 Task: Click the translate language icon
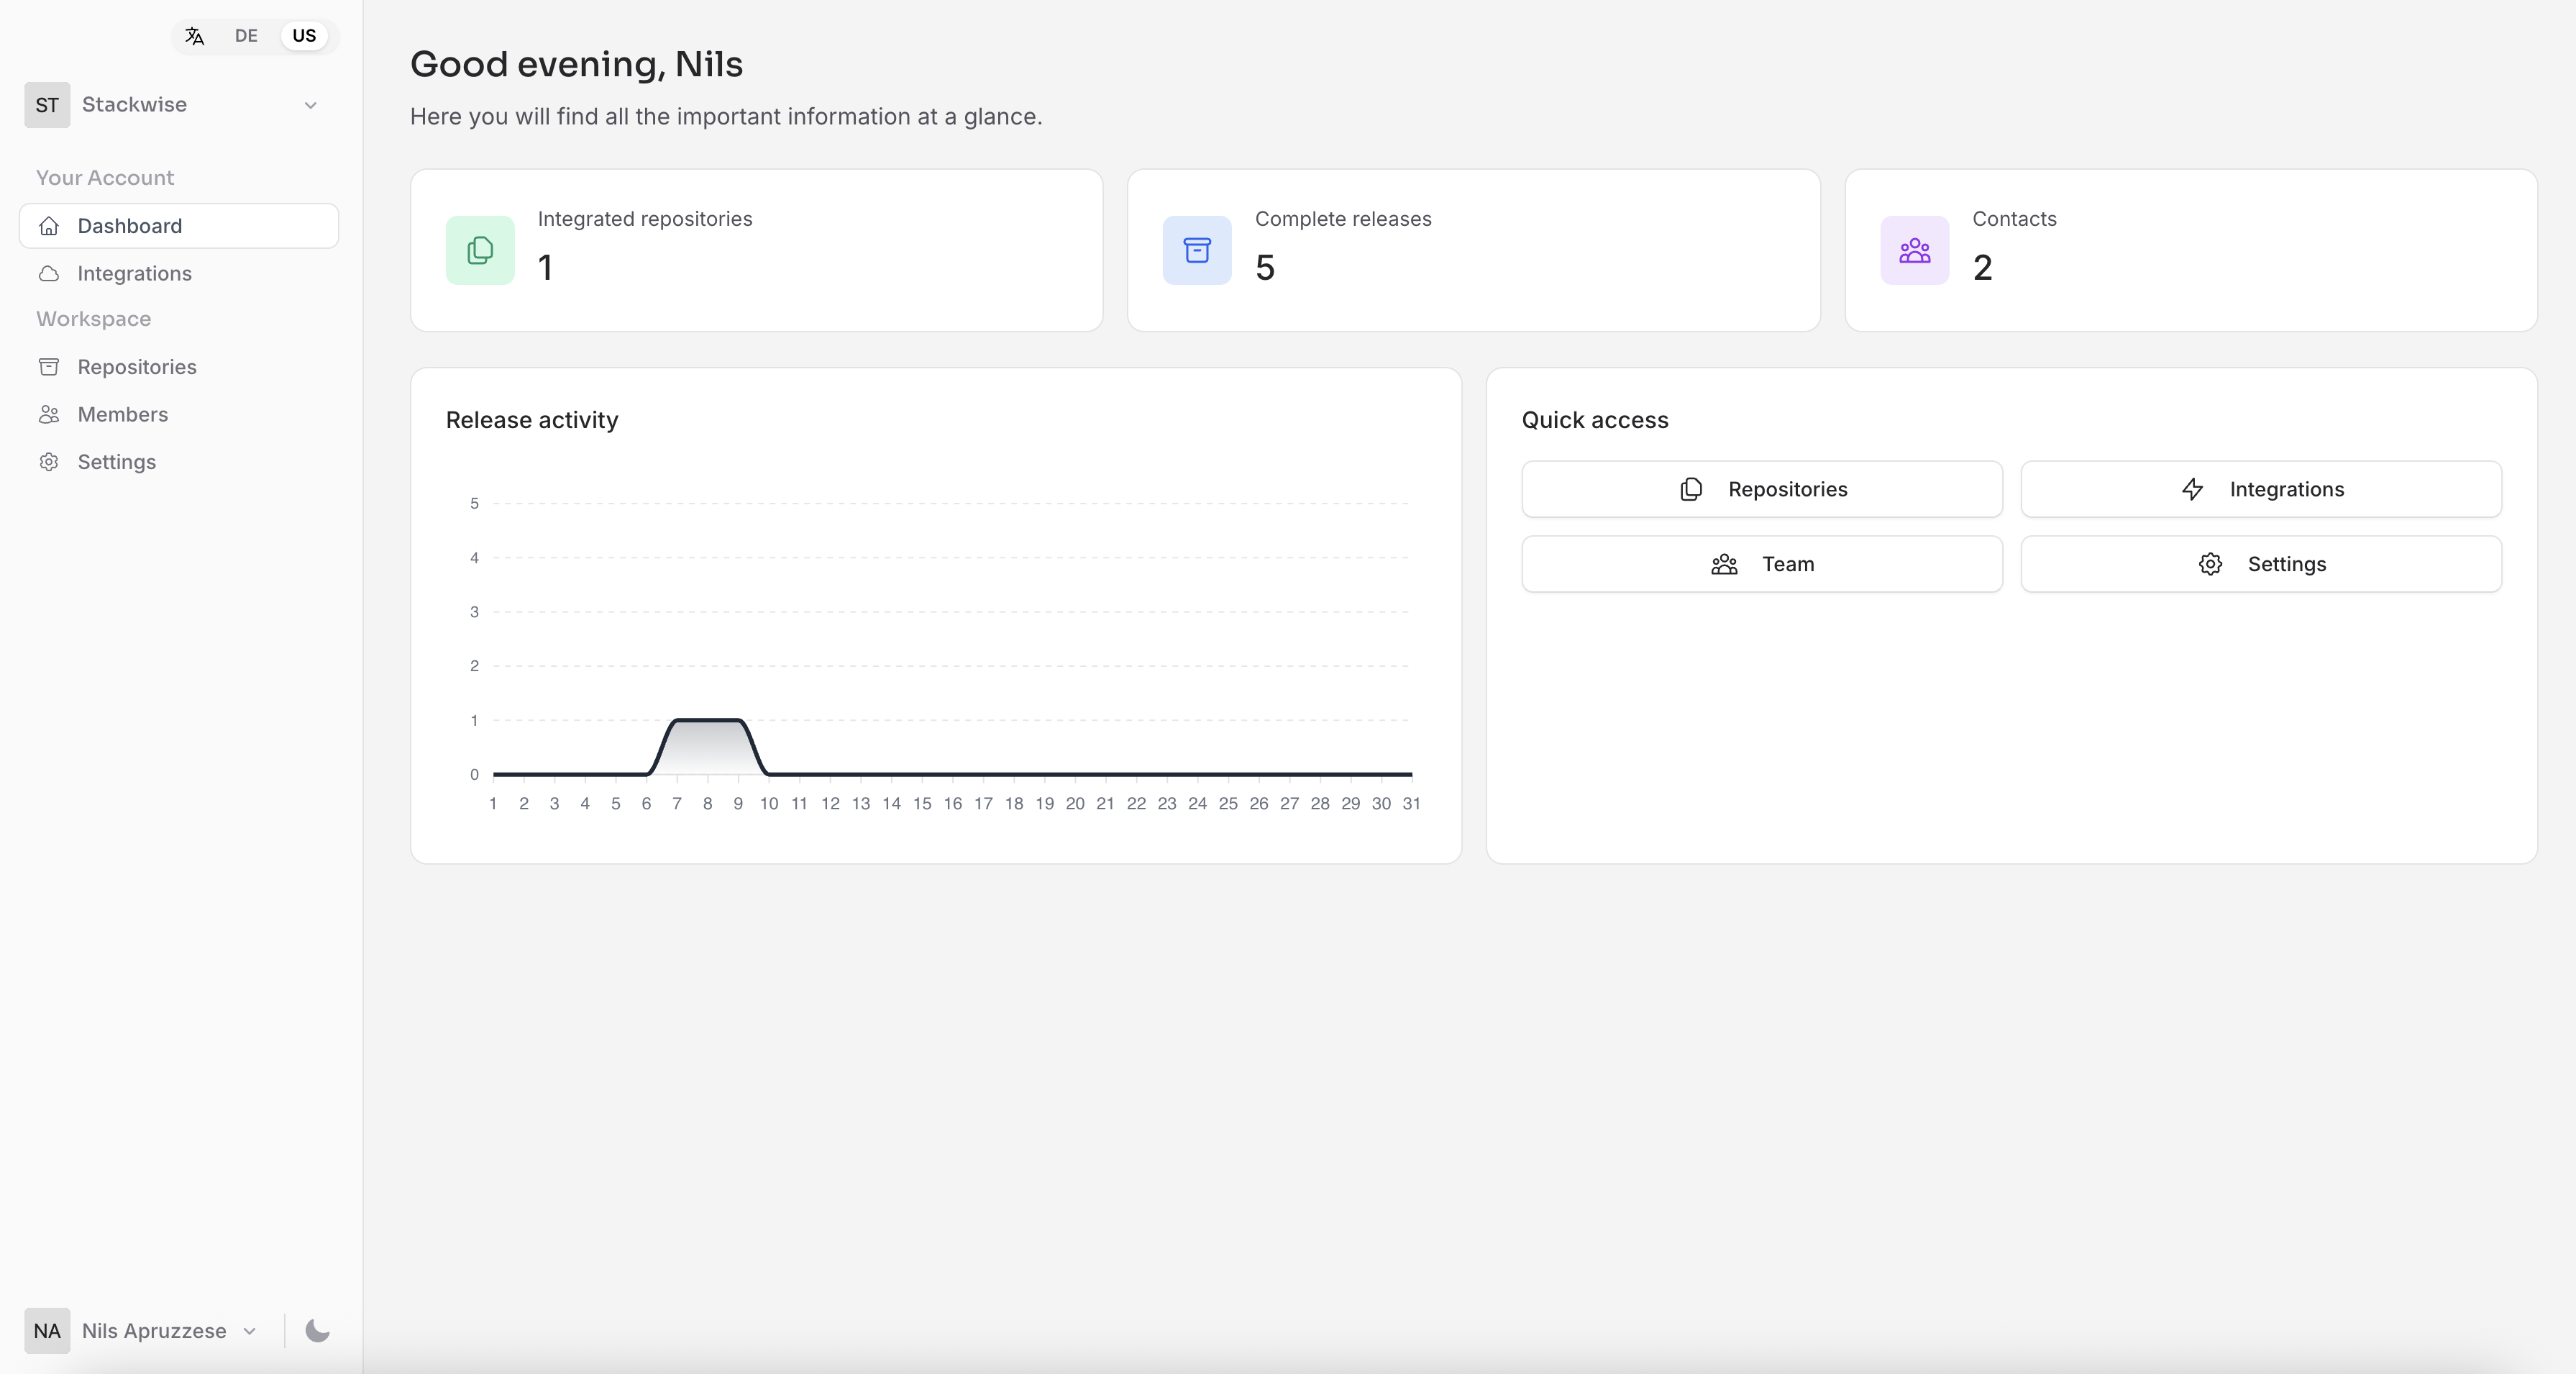pyautogui.click(x=195, y=36)
